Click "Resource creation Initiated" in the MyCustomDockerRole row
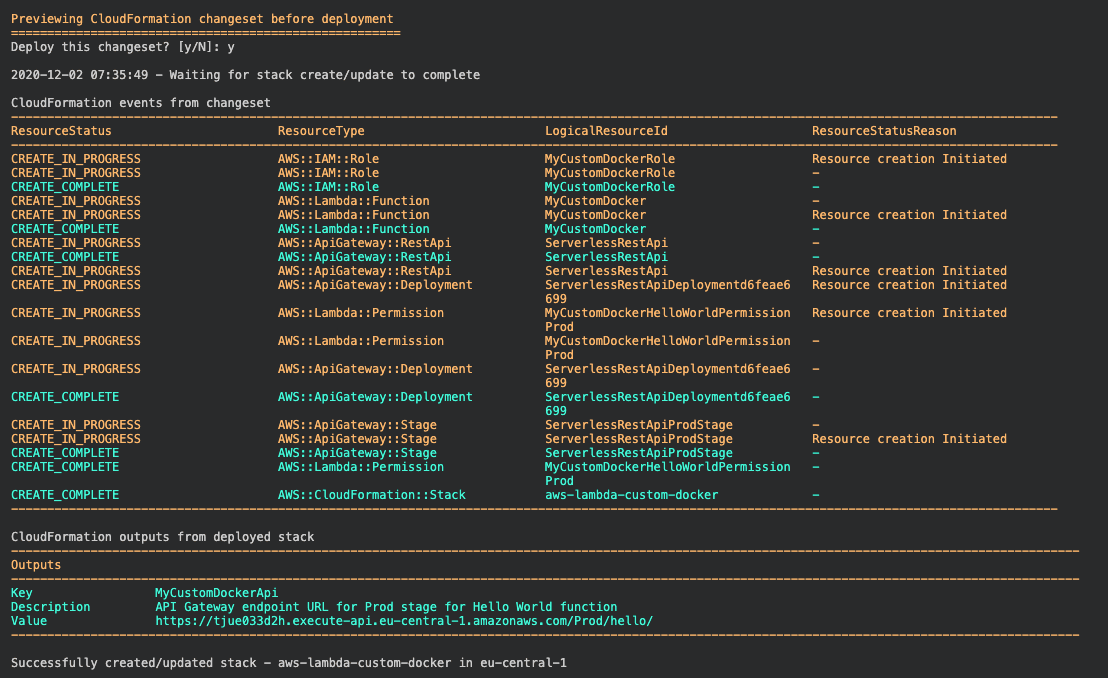 click(x=909, y=159)
